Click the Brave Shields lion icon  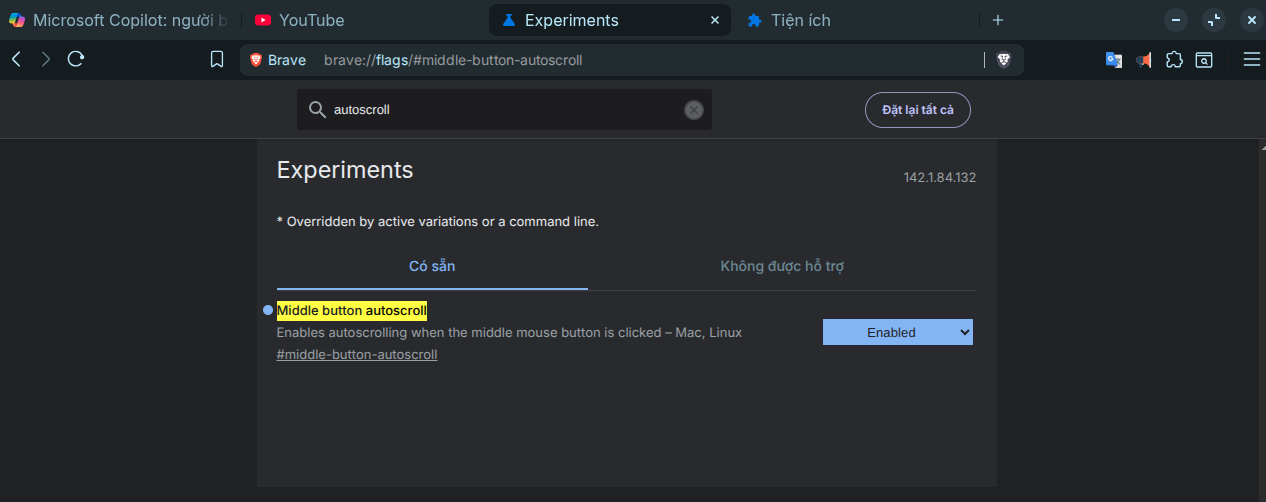coord(1003,60)
